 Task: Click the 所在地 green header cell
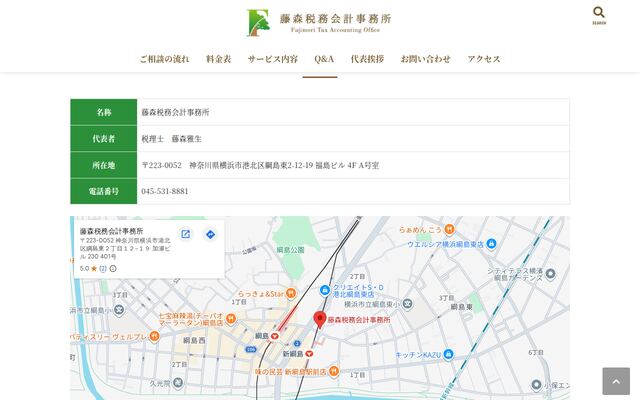pyautogui.click(x=104, y=165)
